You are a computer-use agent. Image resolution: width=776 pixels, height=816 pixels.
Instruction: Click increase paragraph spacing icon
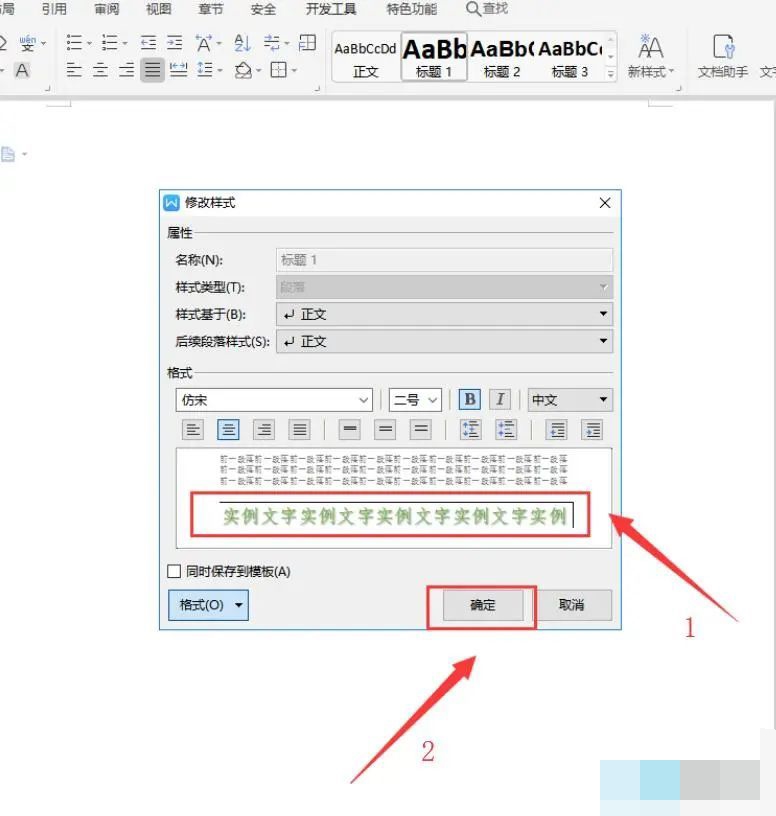[471, 429]
